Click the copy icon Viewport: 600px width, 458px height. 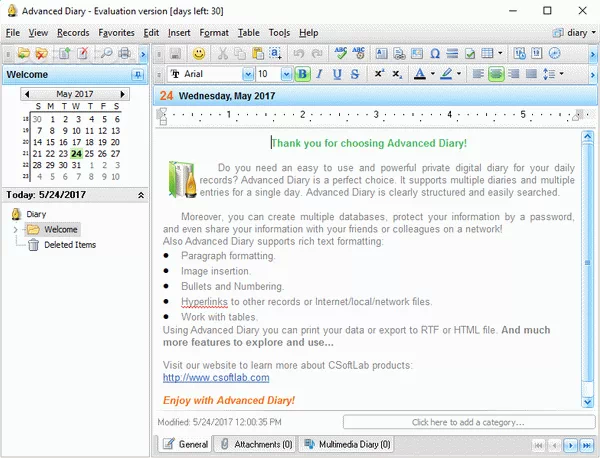[240, 54]
